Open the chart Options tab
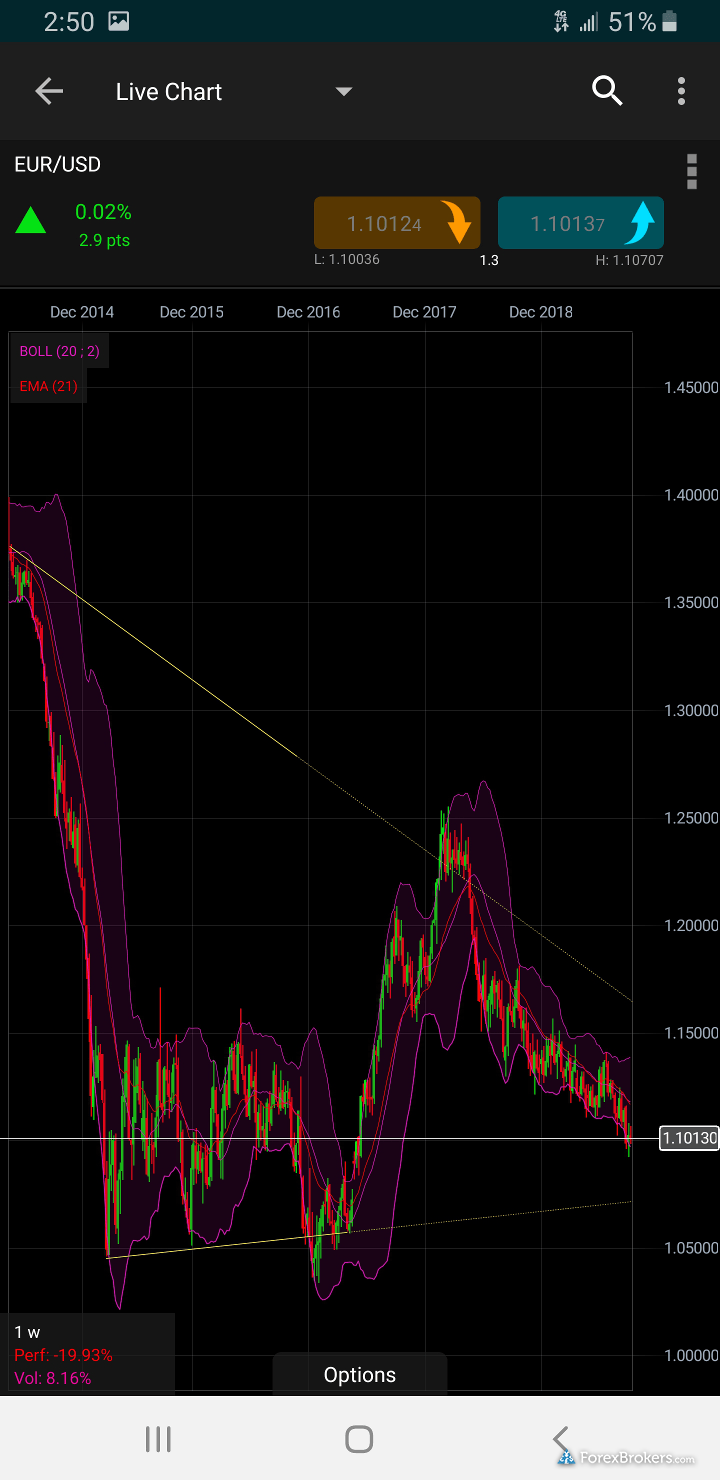The height and width of the screenshot is (1480, 720). [359, 1374]
